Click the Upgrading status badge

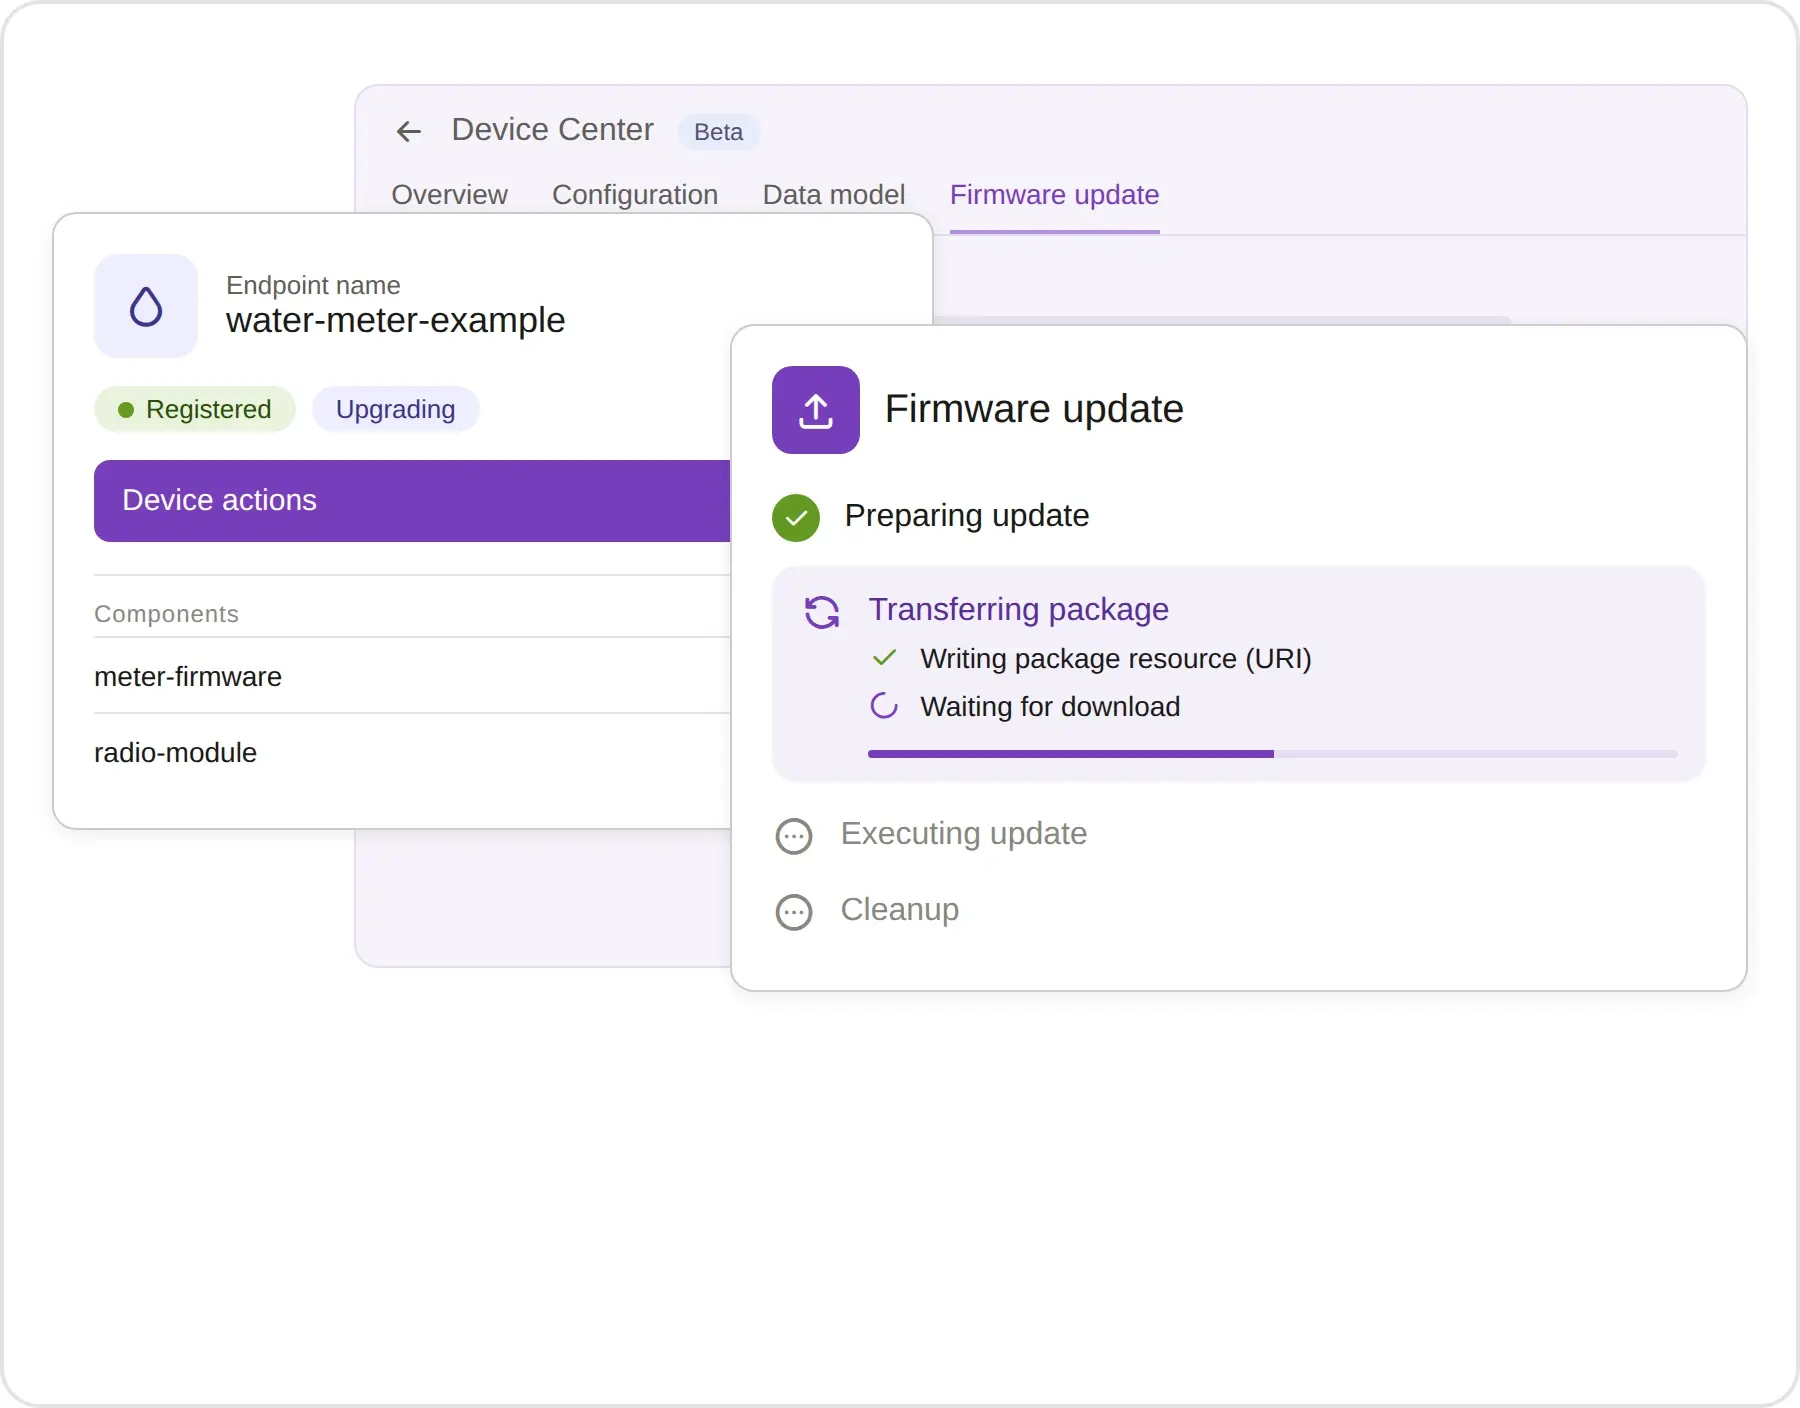pos(396,409)
